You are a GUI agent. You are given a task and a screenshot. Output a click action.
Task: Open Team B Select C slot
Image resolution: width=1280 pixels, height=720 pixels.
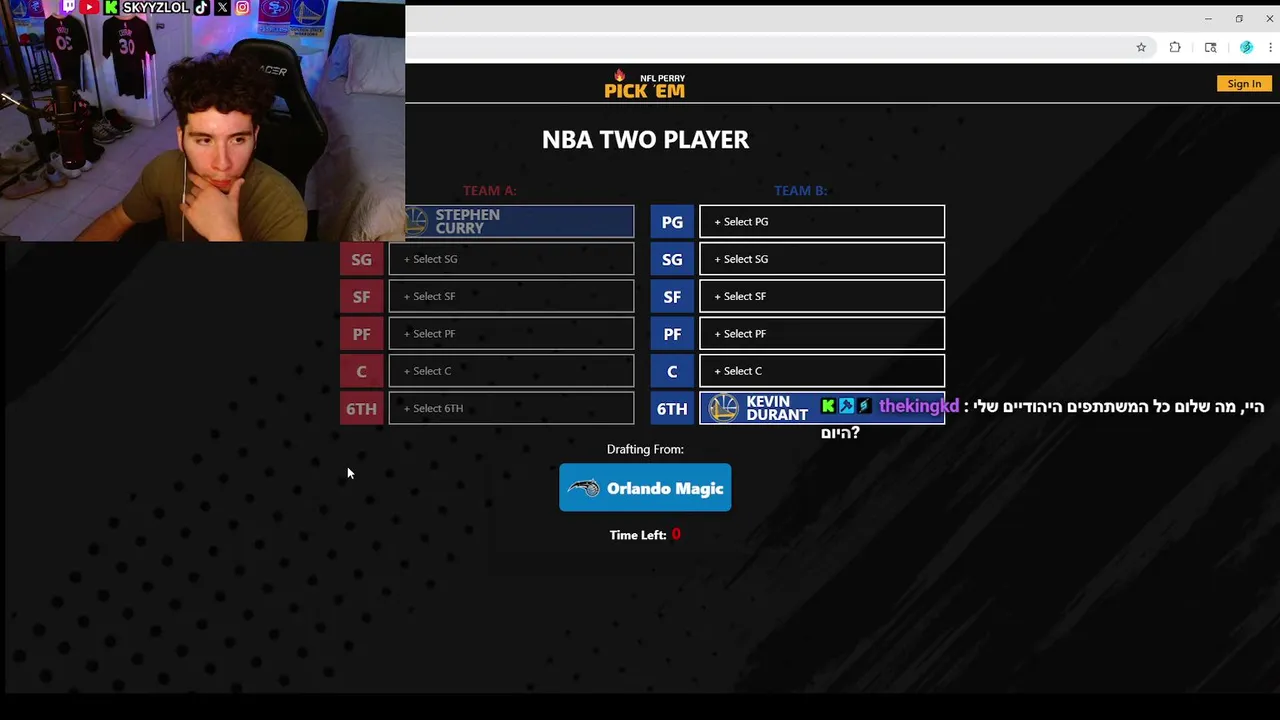point(822,371)
